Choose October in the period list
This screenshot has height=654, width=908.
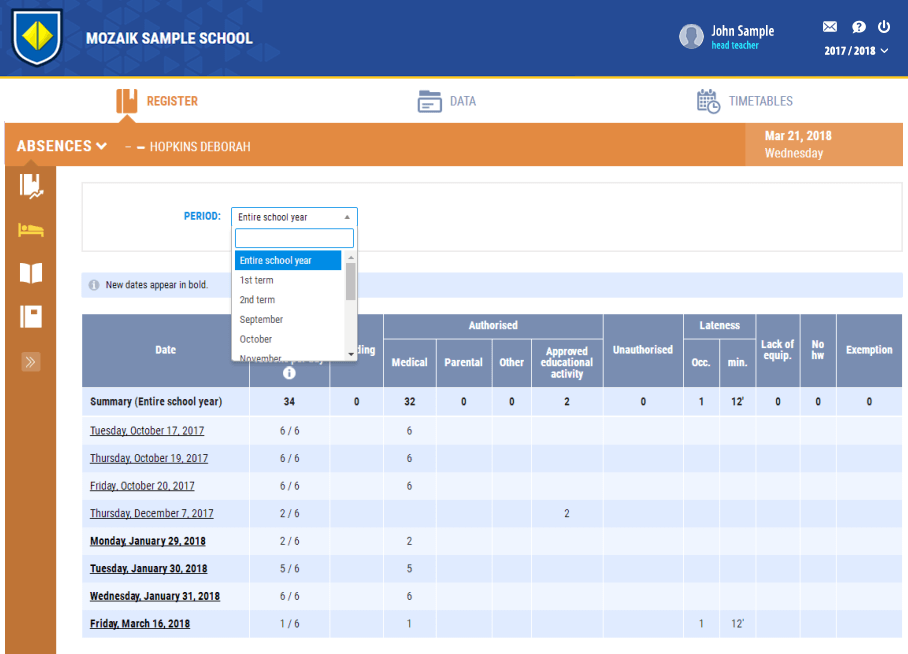256,339
